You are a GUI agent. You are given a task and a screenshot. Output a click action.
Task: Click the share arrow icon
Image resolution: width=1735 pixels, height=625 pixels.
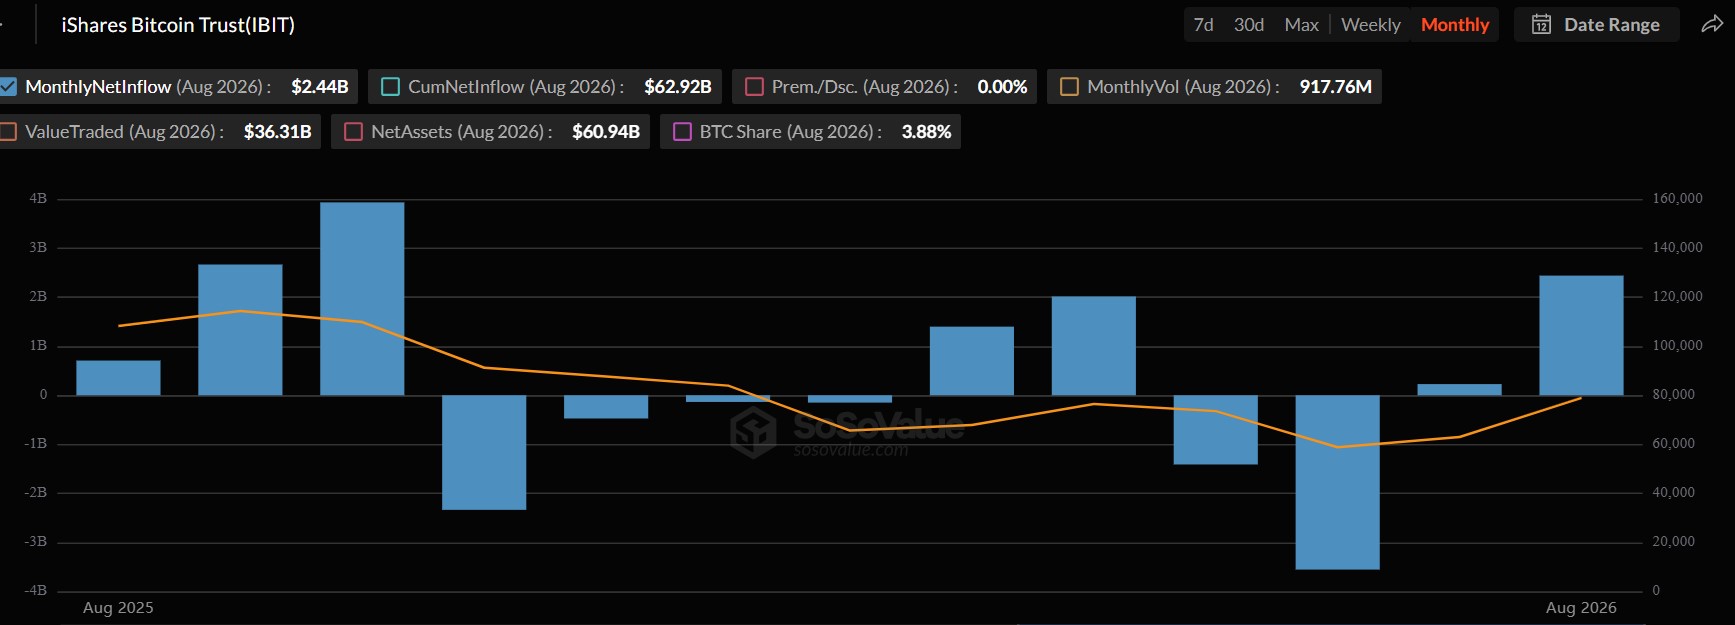coord(1712,24)
